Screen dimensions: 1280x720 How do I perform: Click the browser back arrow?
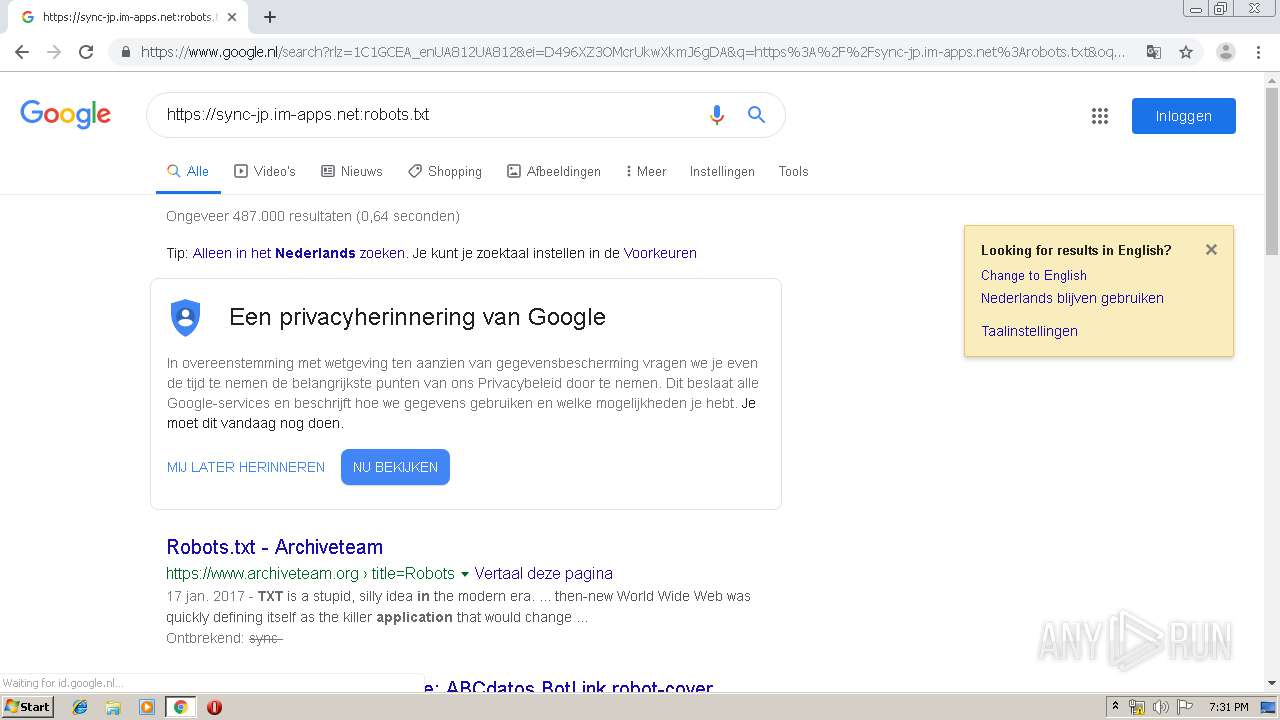click(22, 52)
